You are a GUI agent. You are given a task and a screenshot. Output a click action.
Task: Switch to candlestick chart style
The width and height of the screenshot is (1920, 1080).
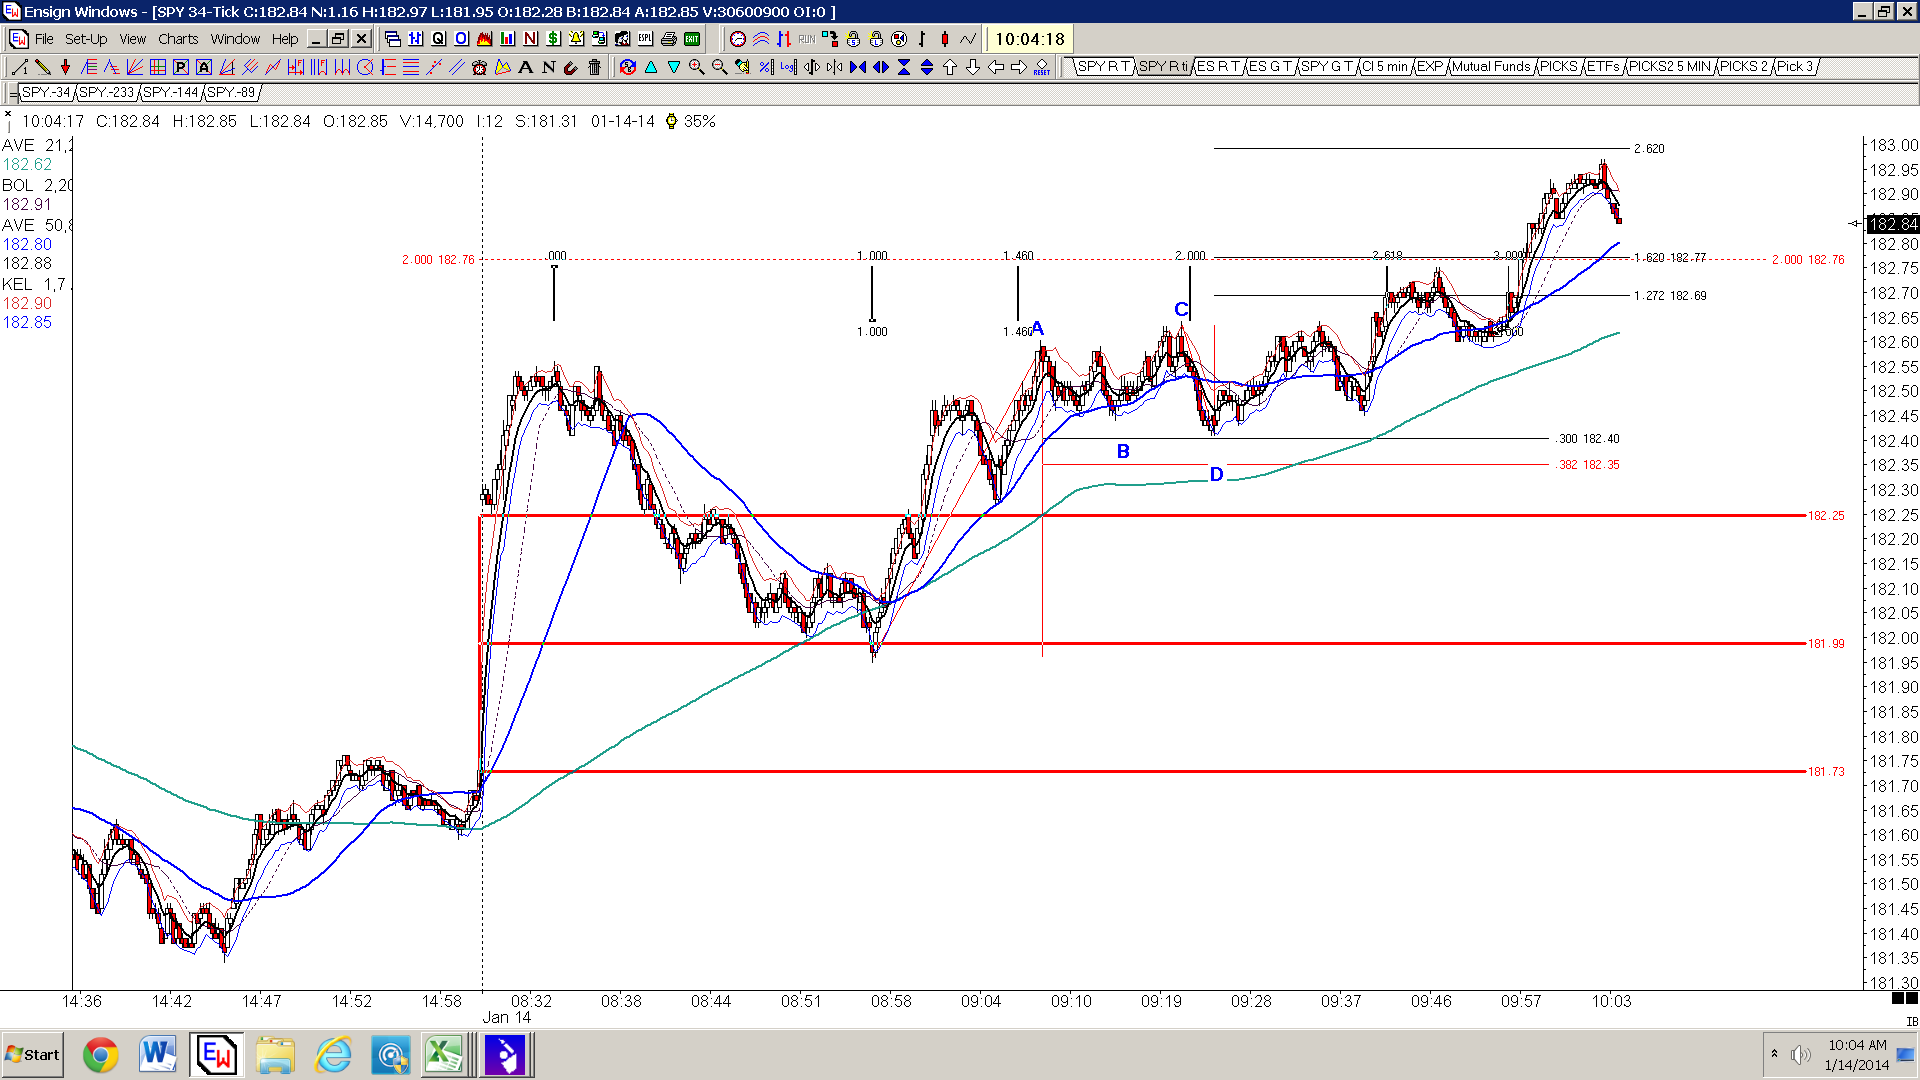(x=945, y=39)
